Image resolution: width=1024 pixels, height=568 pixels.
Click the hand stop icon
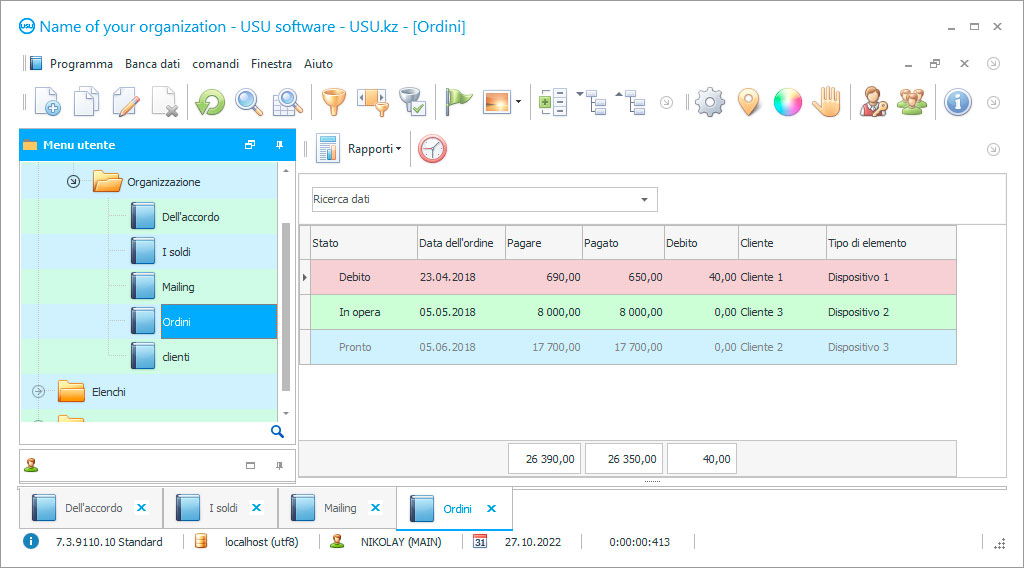tap(827, 102)
